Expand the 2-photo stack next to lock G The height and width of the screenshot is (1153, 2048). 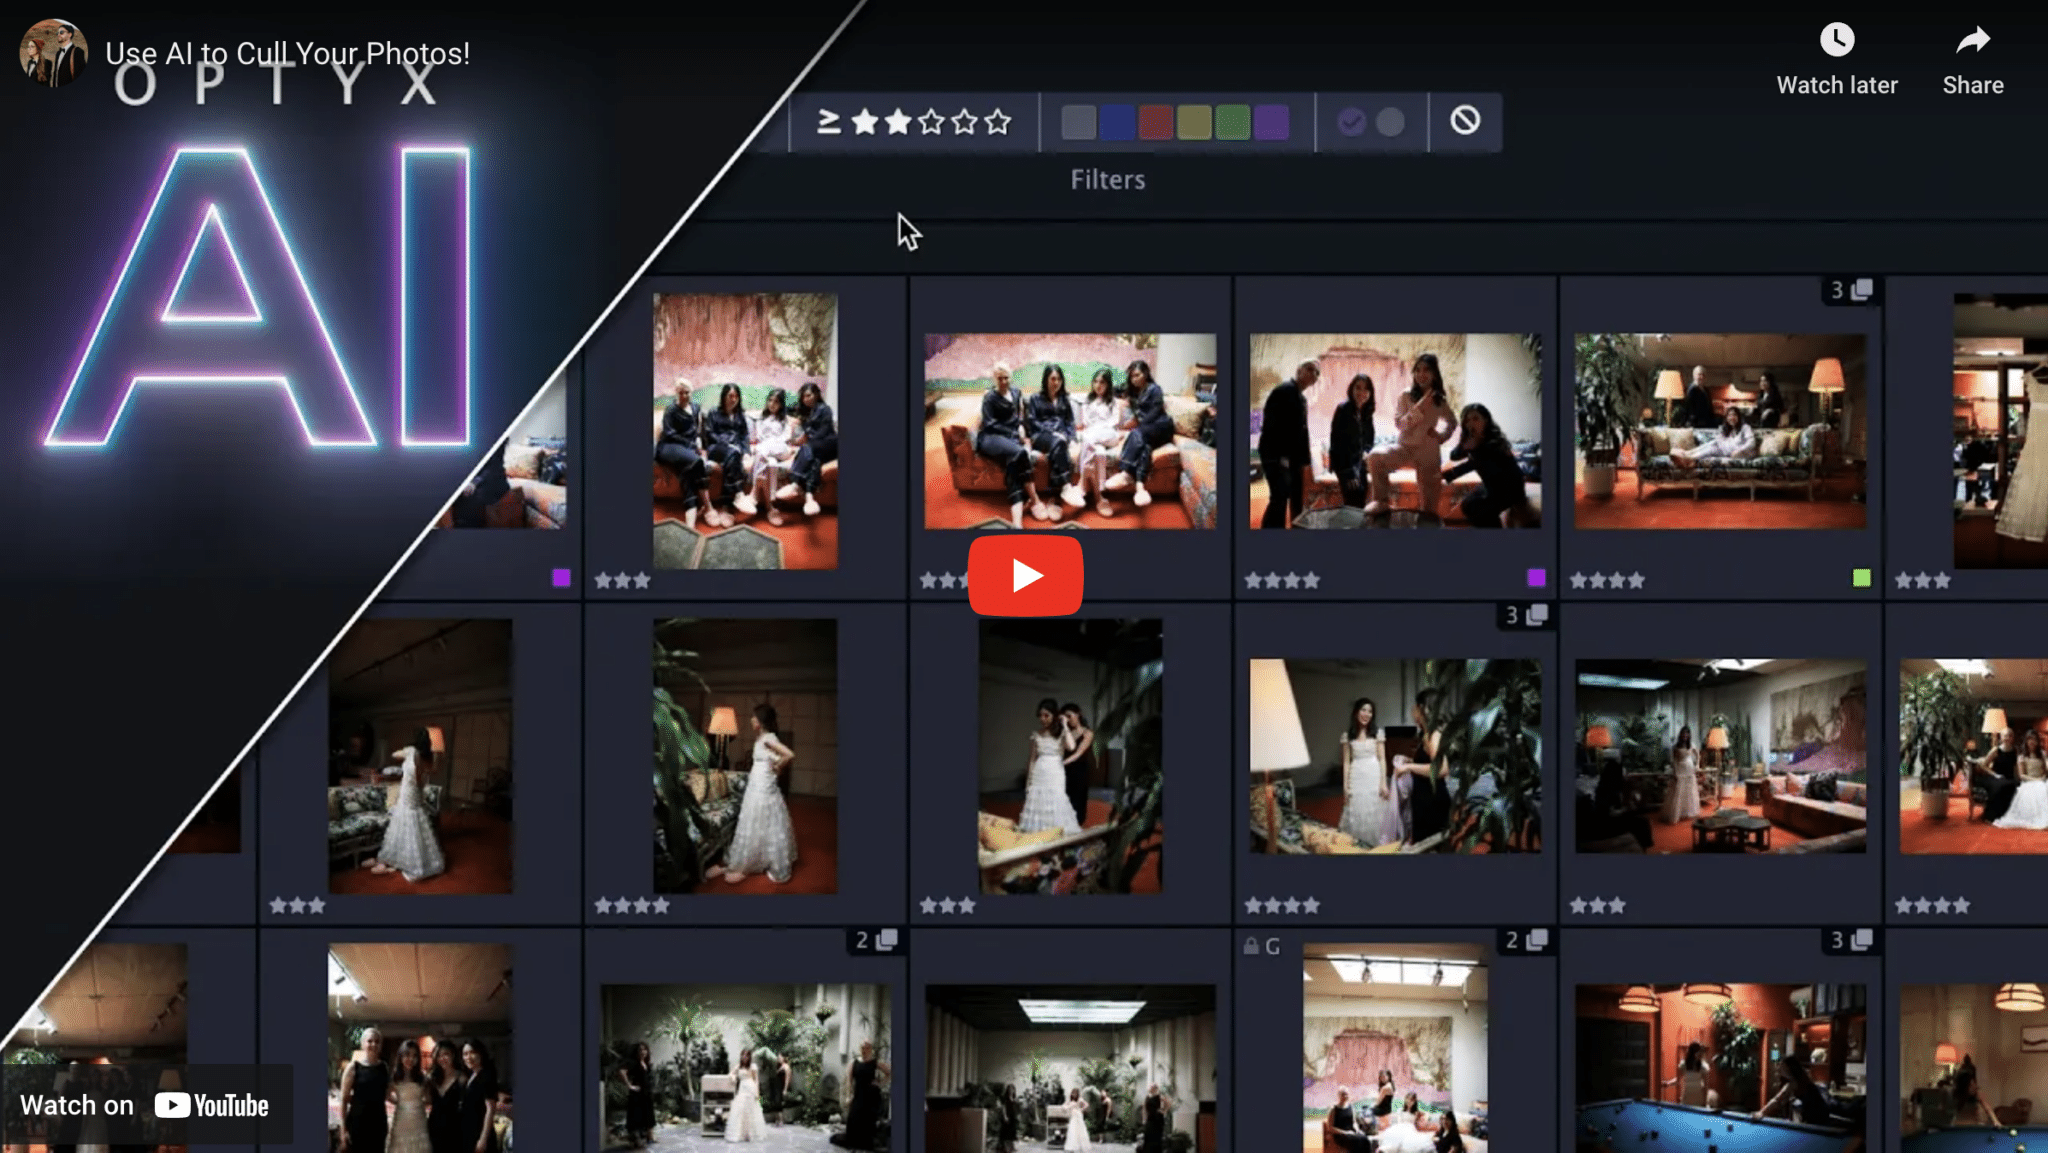pos(1527,940)
